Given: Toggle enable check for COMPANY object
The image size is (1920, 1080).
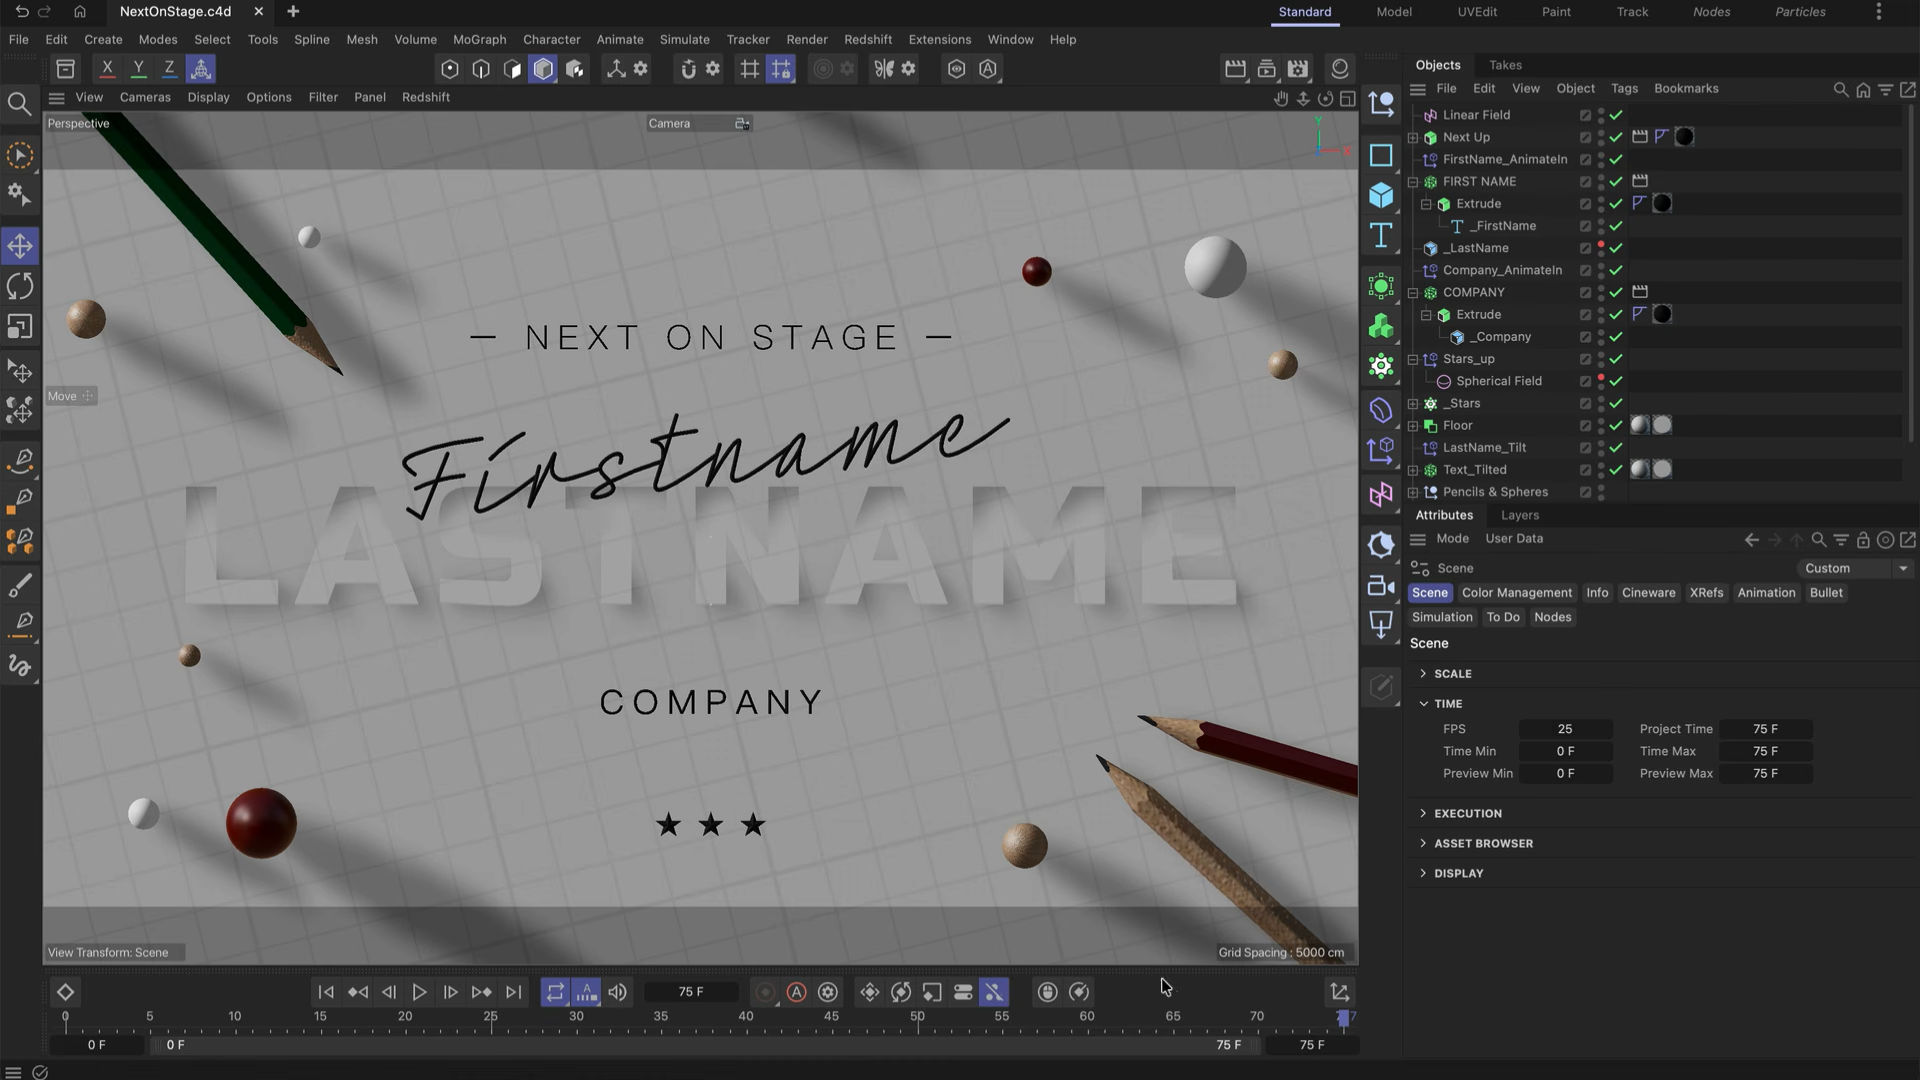Looking at the screenshot, I should point(1616,293).
